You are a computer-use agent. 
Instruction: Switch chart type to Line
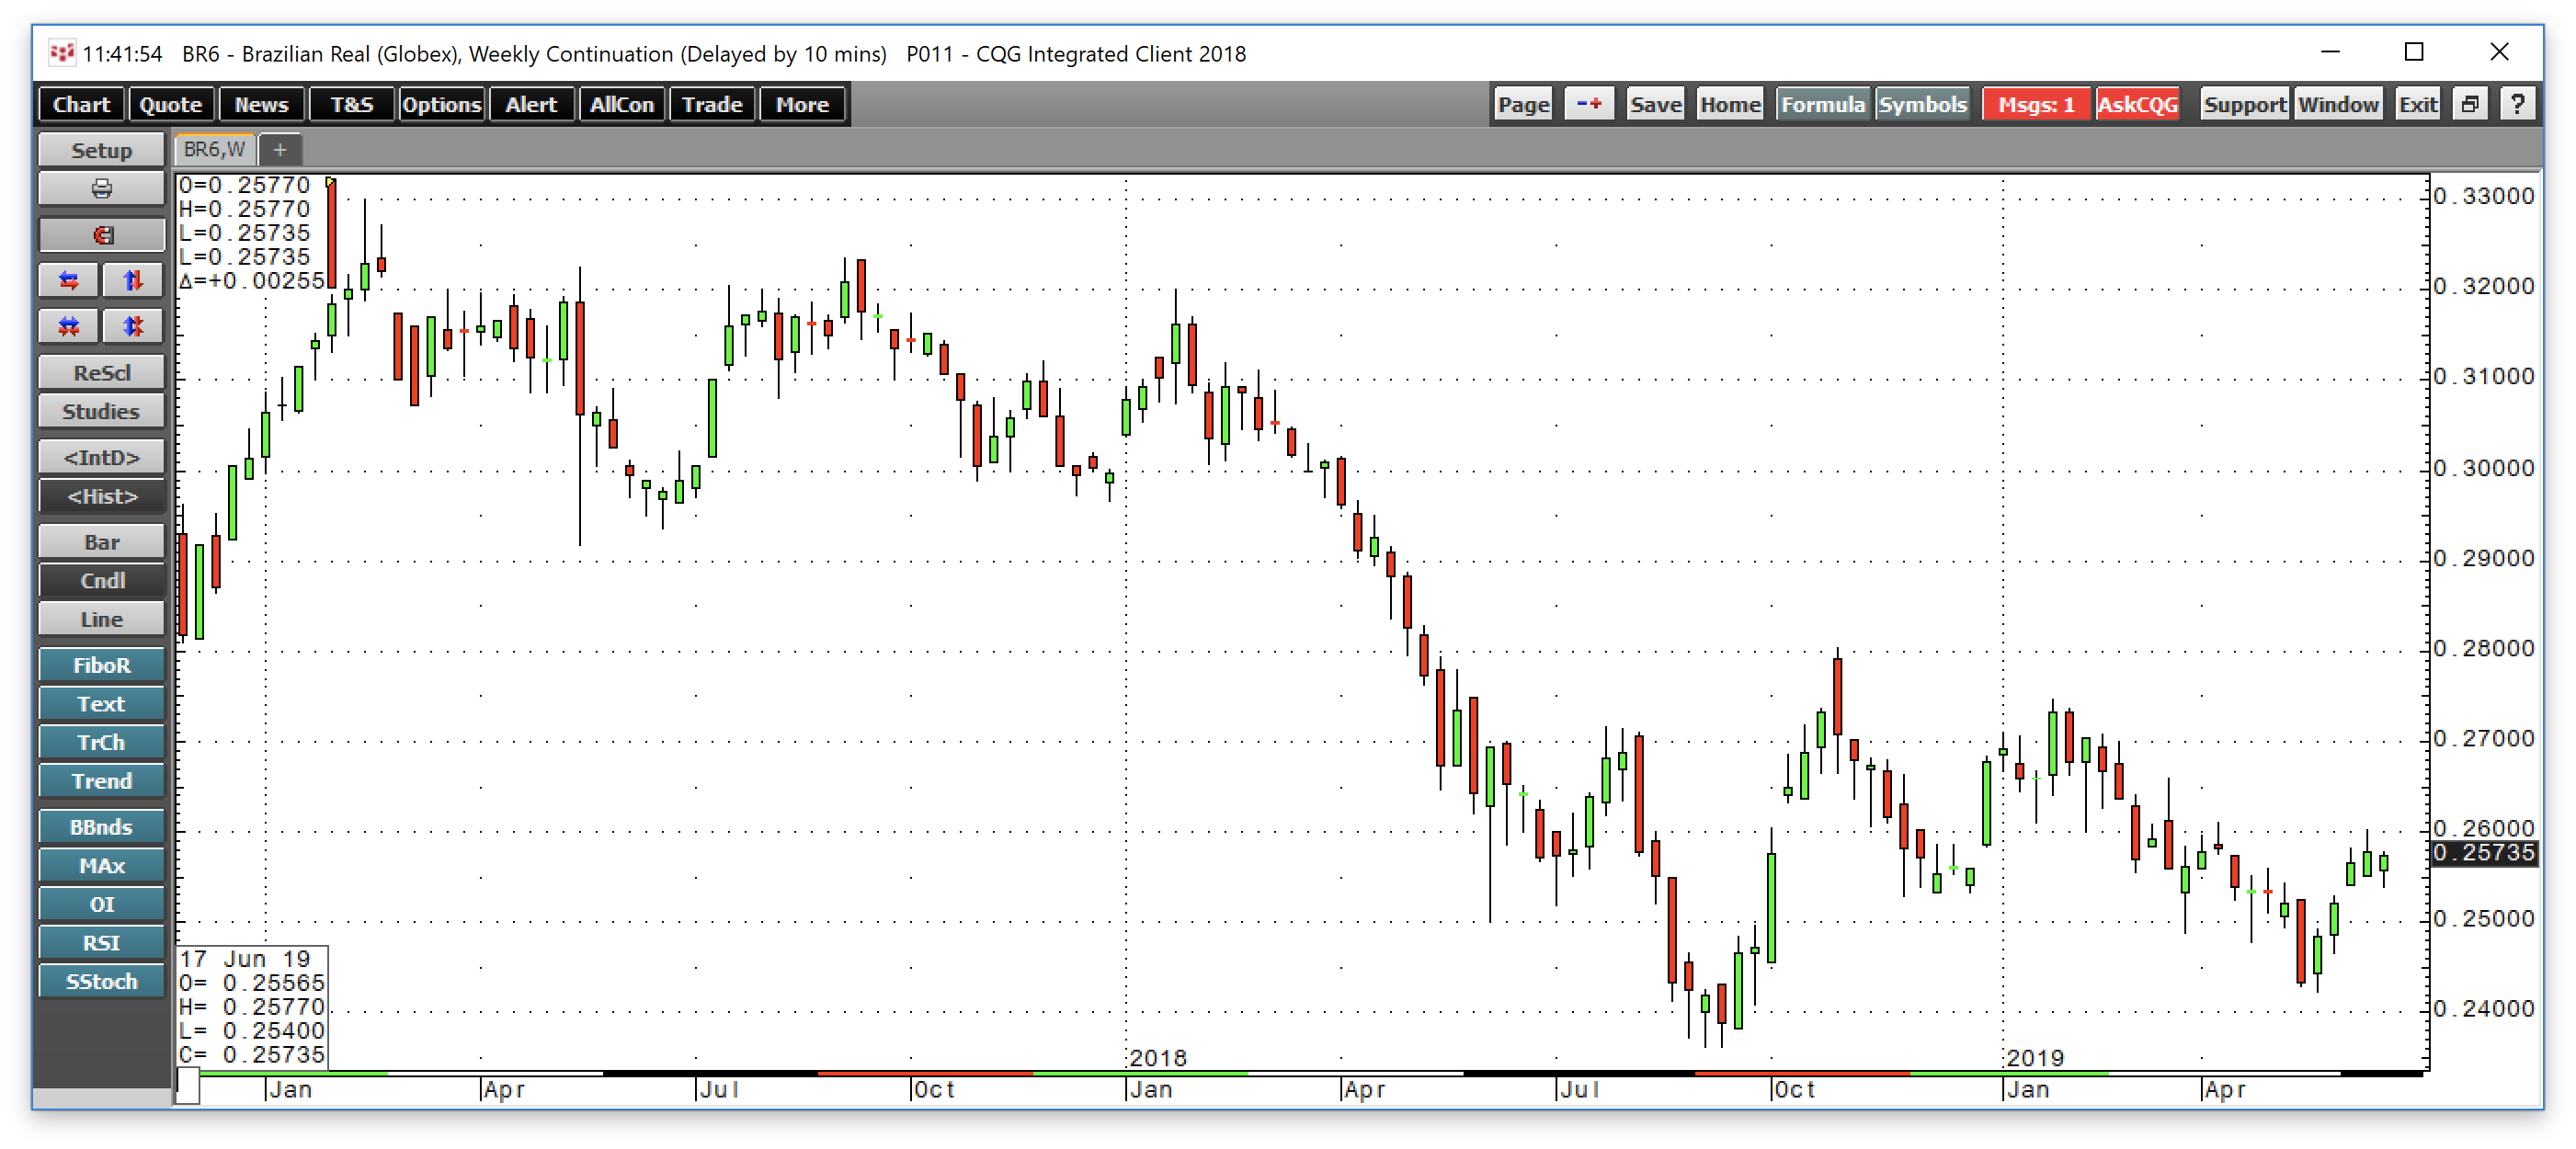[101, 620]
